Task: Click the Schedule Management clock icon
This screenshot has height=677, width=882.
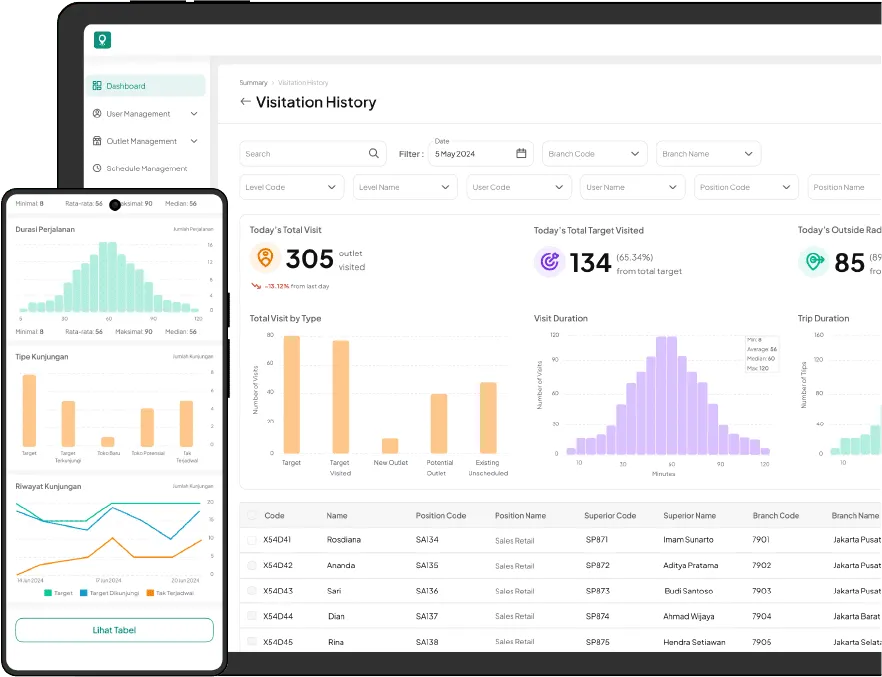Action: tap(97, 168)
